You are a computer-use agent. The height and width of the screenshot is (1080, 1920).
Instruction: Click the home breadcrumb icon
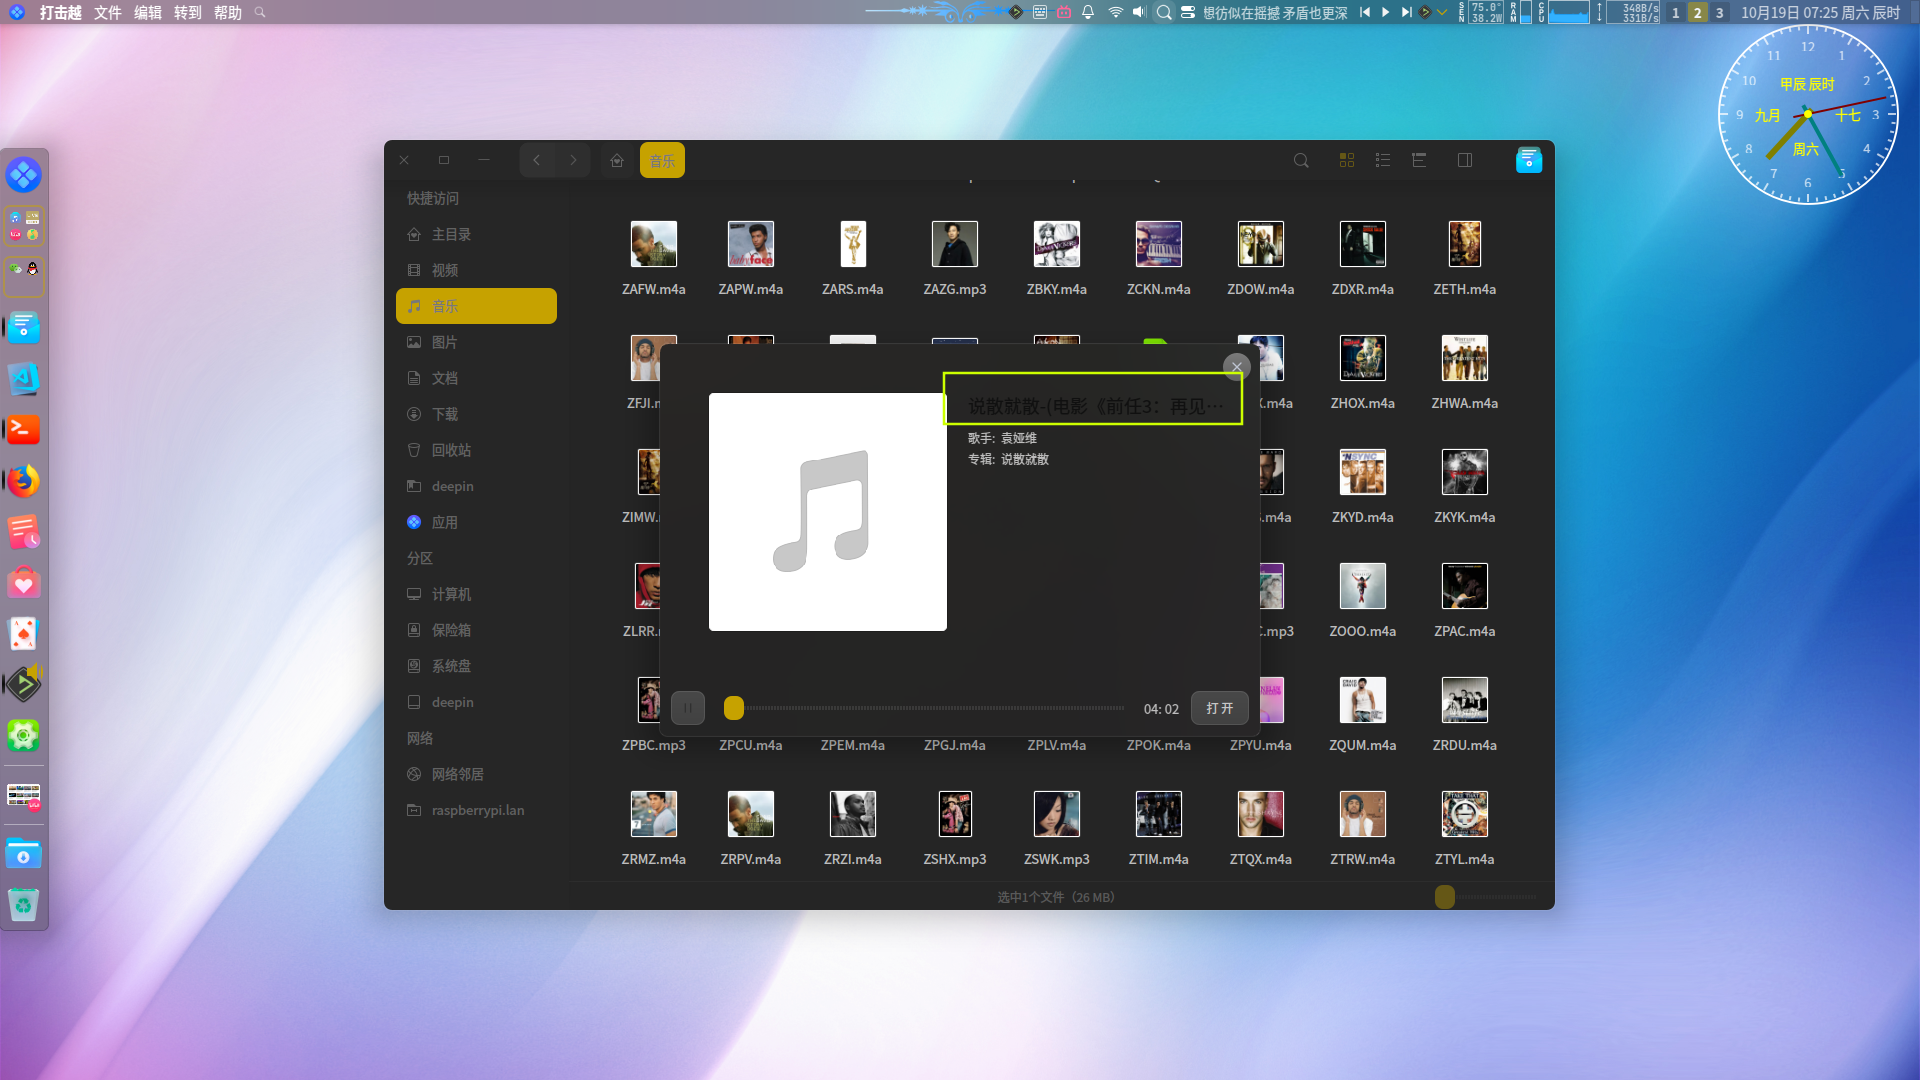(x=617, y=160)
